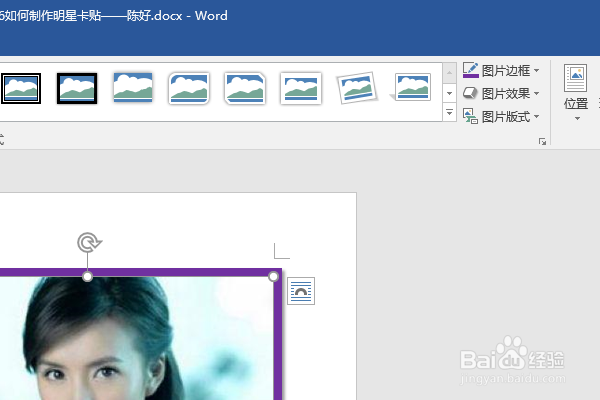Click the 图片效果 icon
The height and width of the screenshot is (400, 600).
(x=470, y=93)
